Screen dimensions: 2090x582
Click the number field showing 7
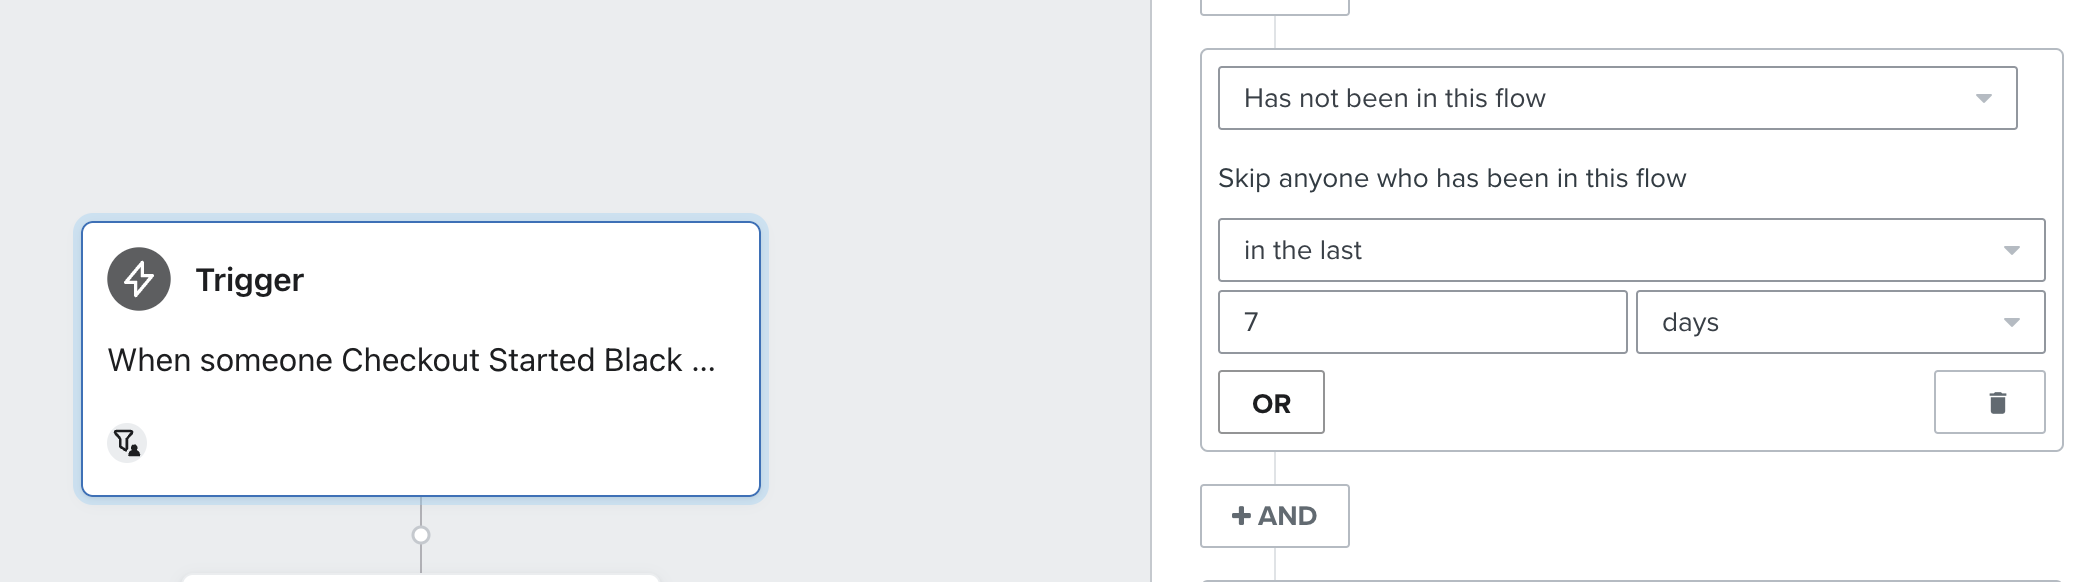point(1422,322)
